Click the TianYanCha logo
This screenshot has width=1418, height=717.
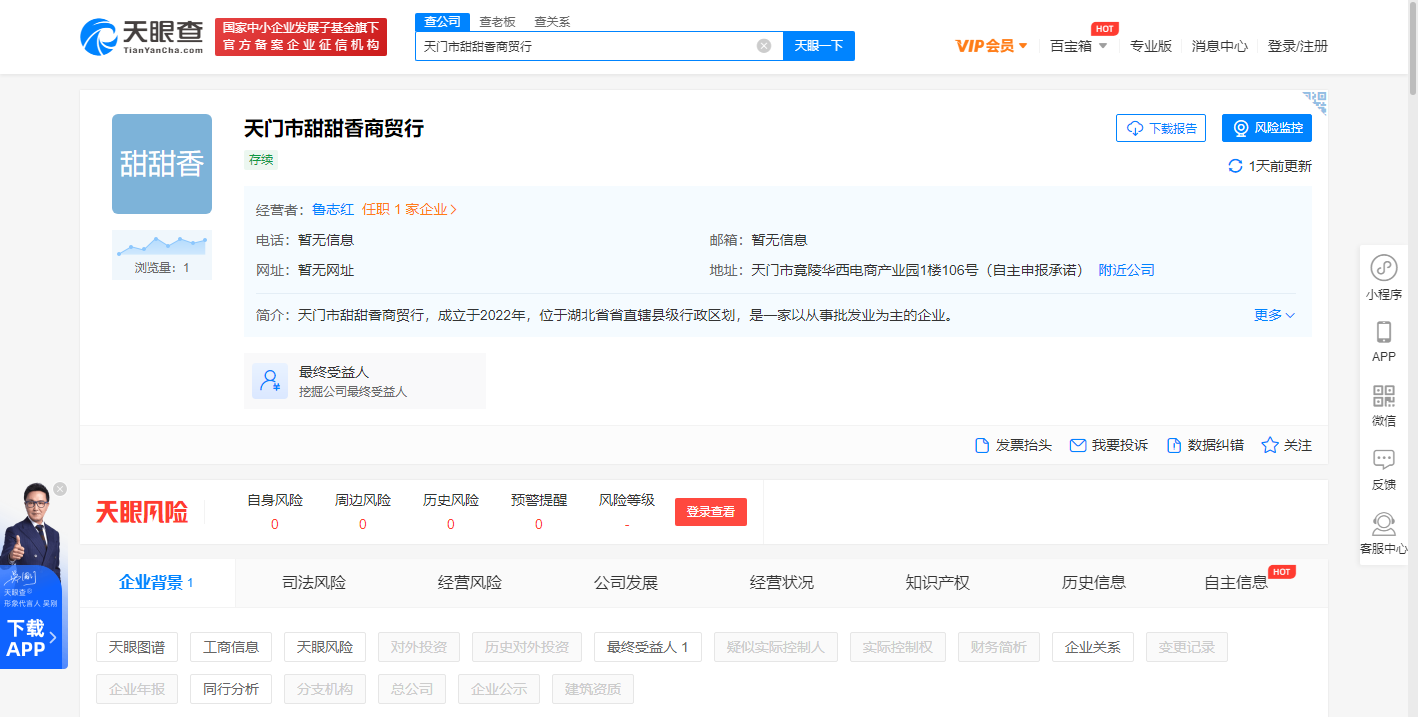click(x=142, y=37)
